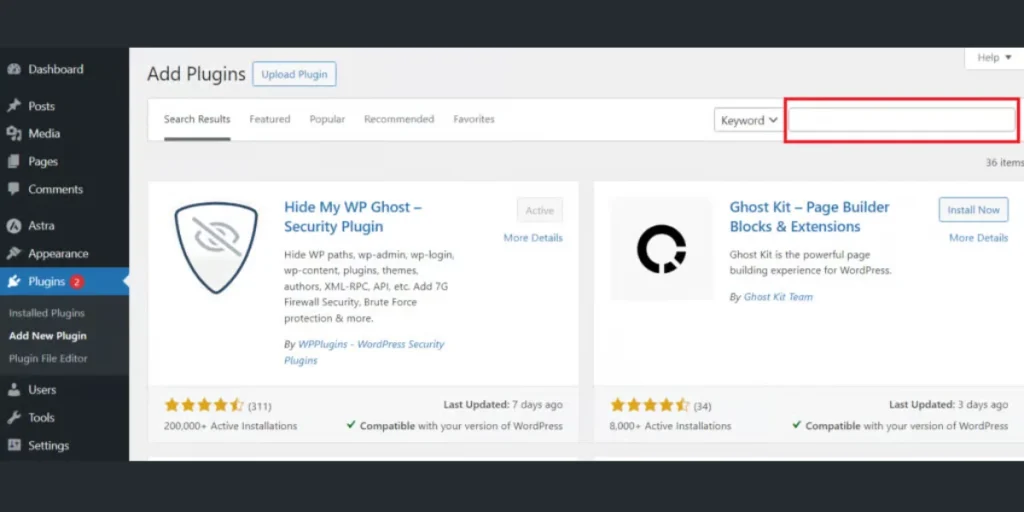Image resolution: width=1024 pixels, height=512 pixels.
Task: Switch to the Search Results tab
Action: coord(197,120)
